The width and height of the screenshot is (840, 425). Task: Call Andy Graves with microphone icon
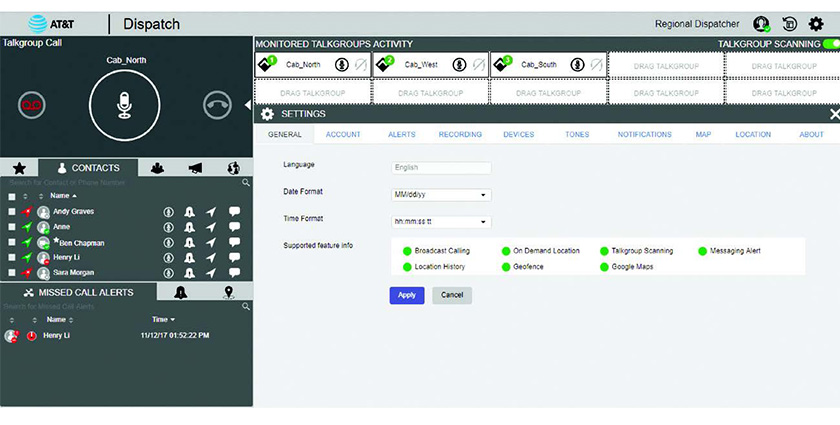click(x=169, y=212)
